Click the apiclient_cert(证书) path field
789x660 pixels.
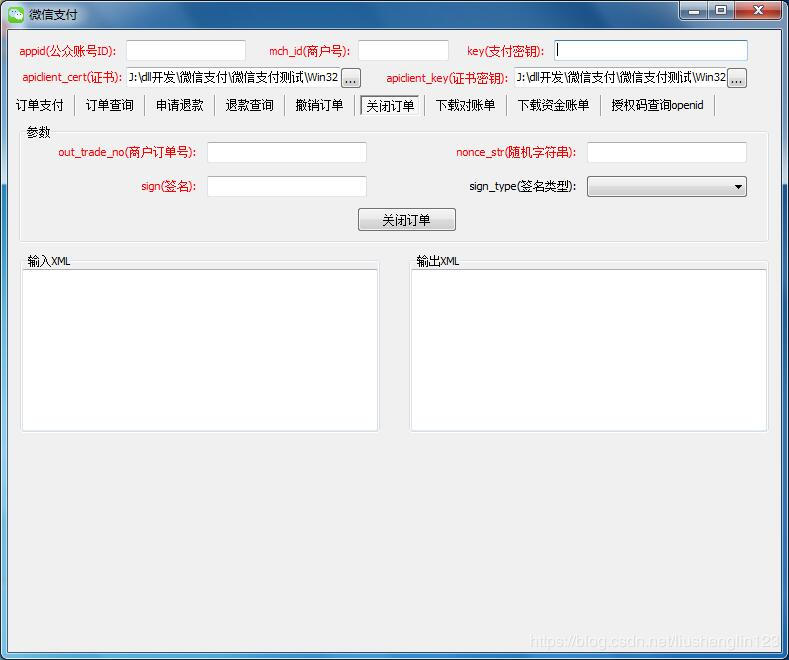point(233,77)
